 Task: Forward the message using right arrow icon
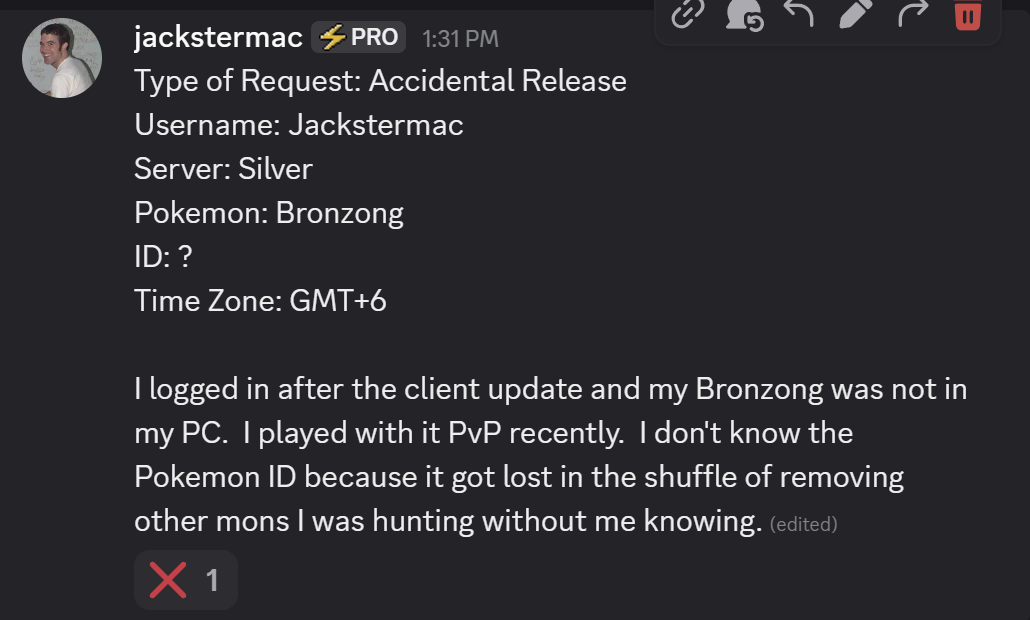pyautogui.click(x=912, y=13)
